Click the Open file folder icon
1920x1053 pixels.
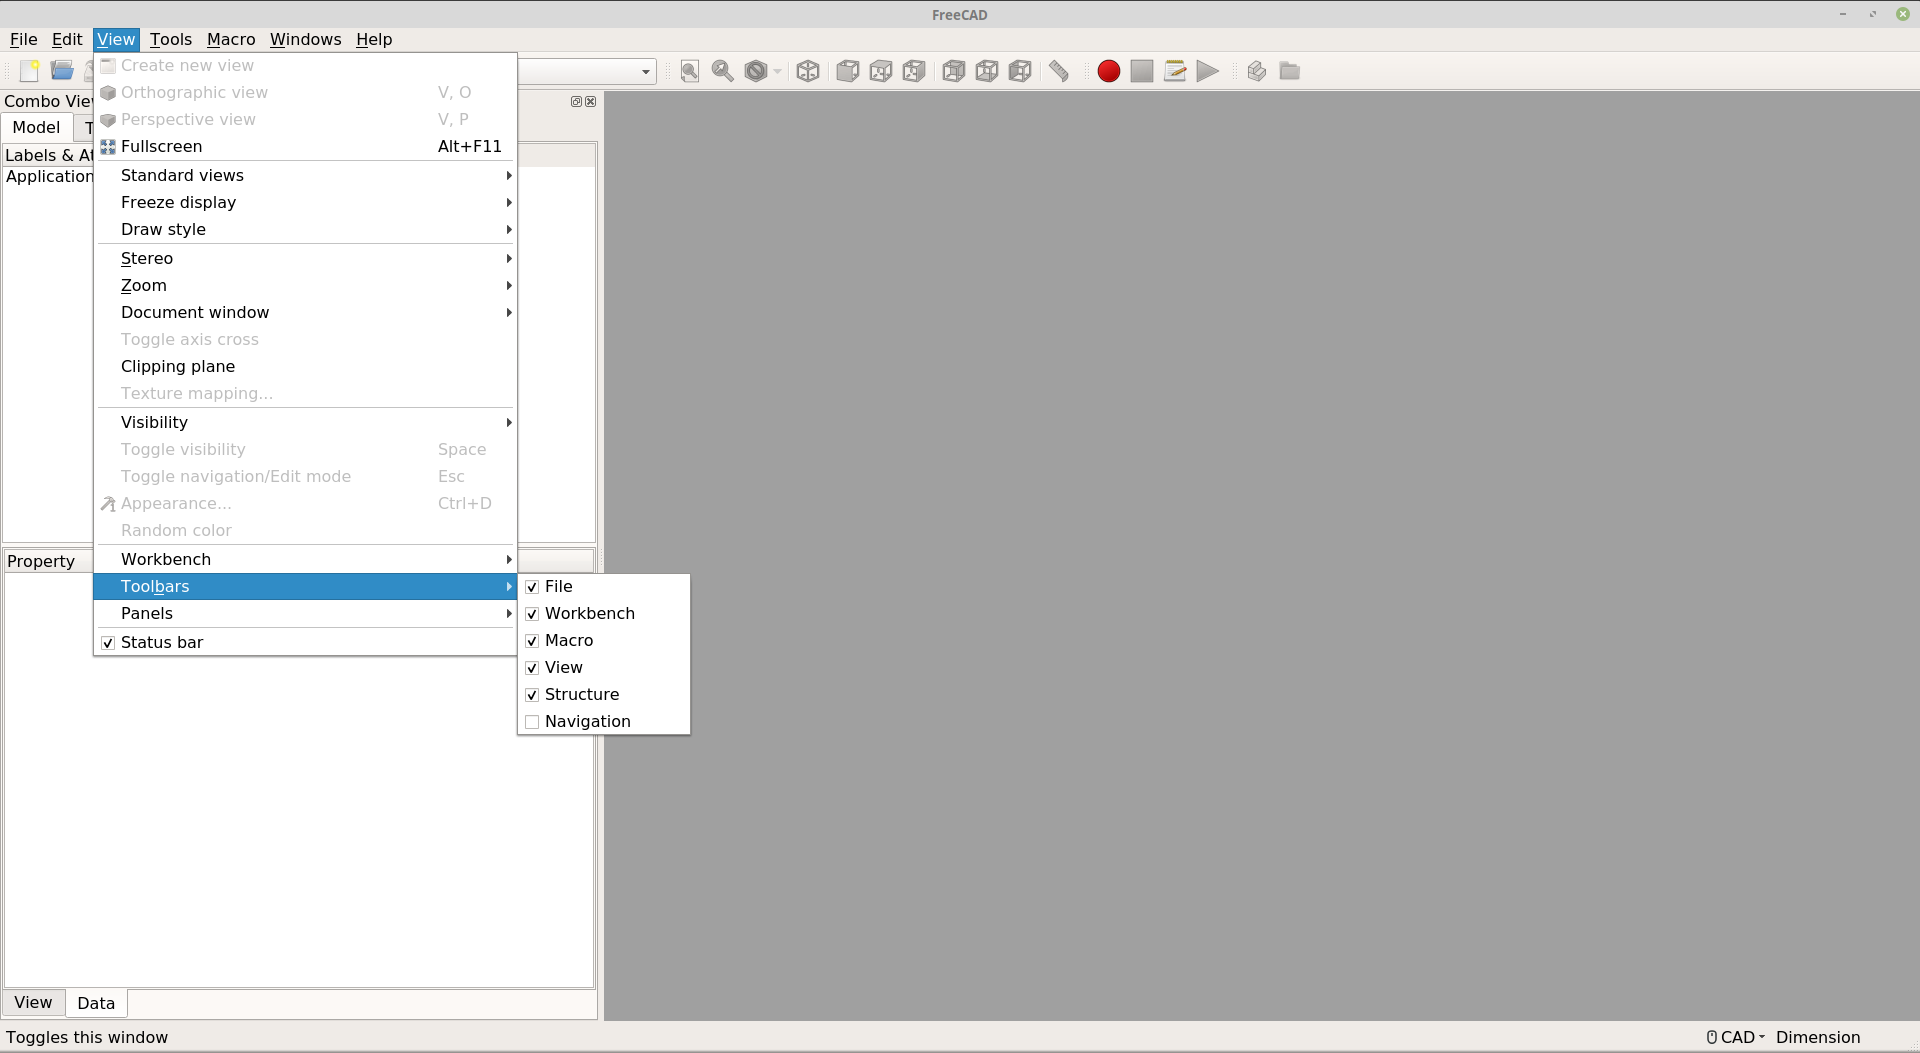(62, 71)
